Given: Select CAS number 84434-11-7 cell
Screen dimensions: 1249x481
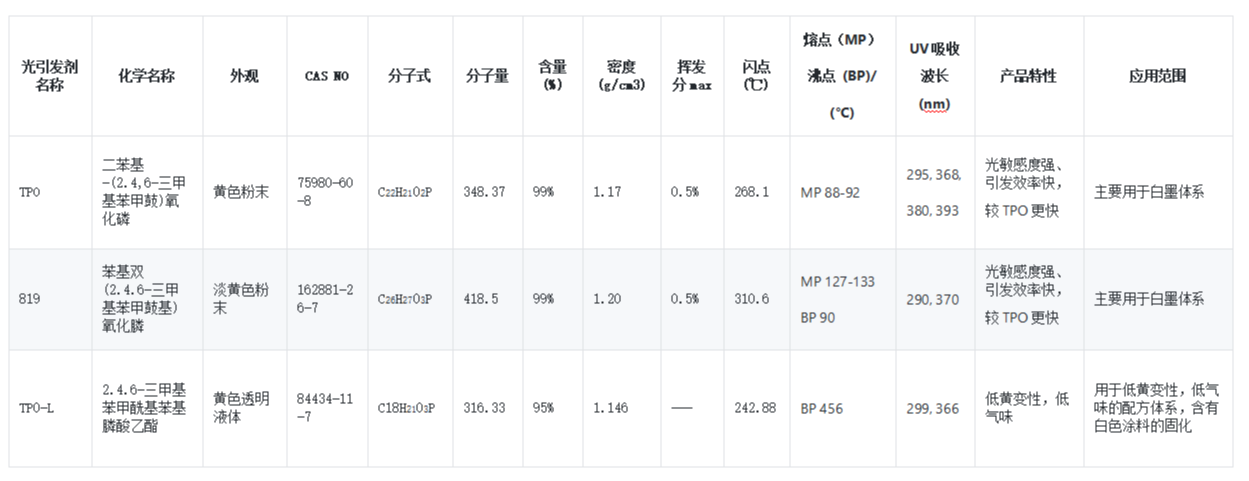Looking at the screenshot, I should coord(327,408).
